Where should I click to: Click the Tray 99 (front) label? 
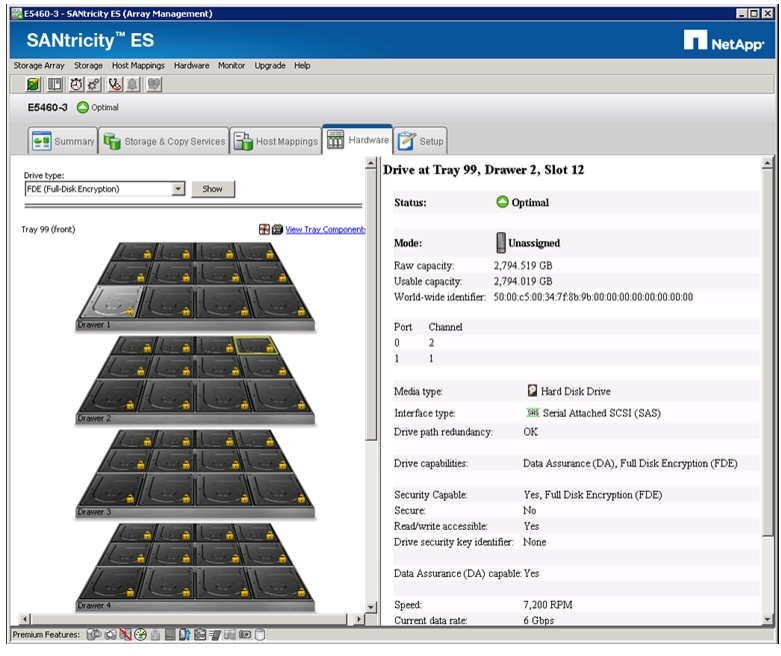pyautogui.click(x=48, y=229)
